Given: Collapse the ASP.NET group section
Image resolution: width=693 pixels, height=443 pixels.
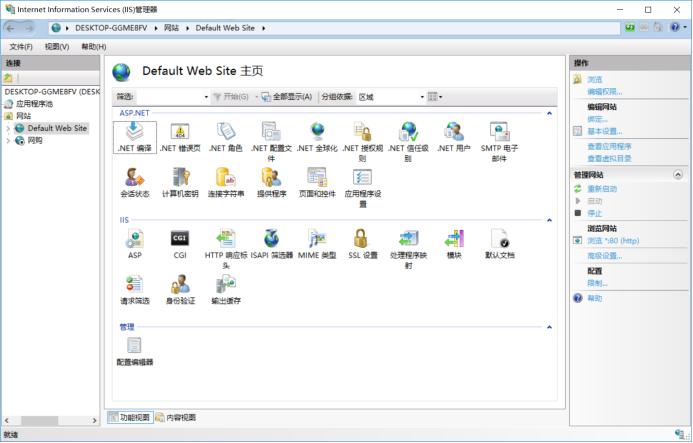Looking at the screenshot, I should tap(549, 114).
